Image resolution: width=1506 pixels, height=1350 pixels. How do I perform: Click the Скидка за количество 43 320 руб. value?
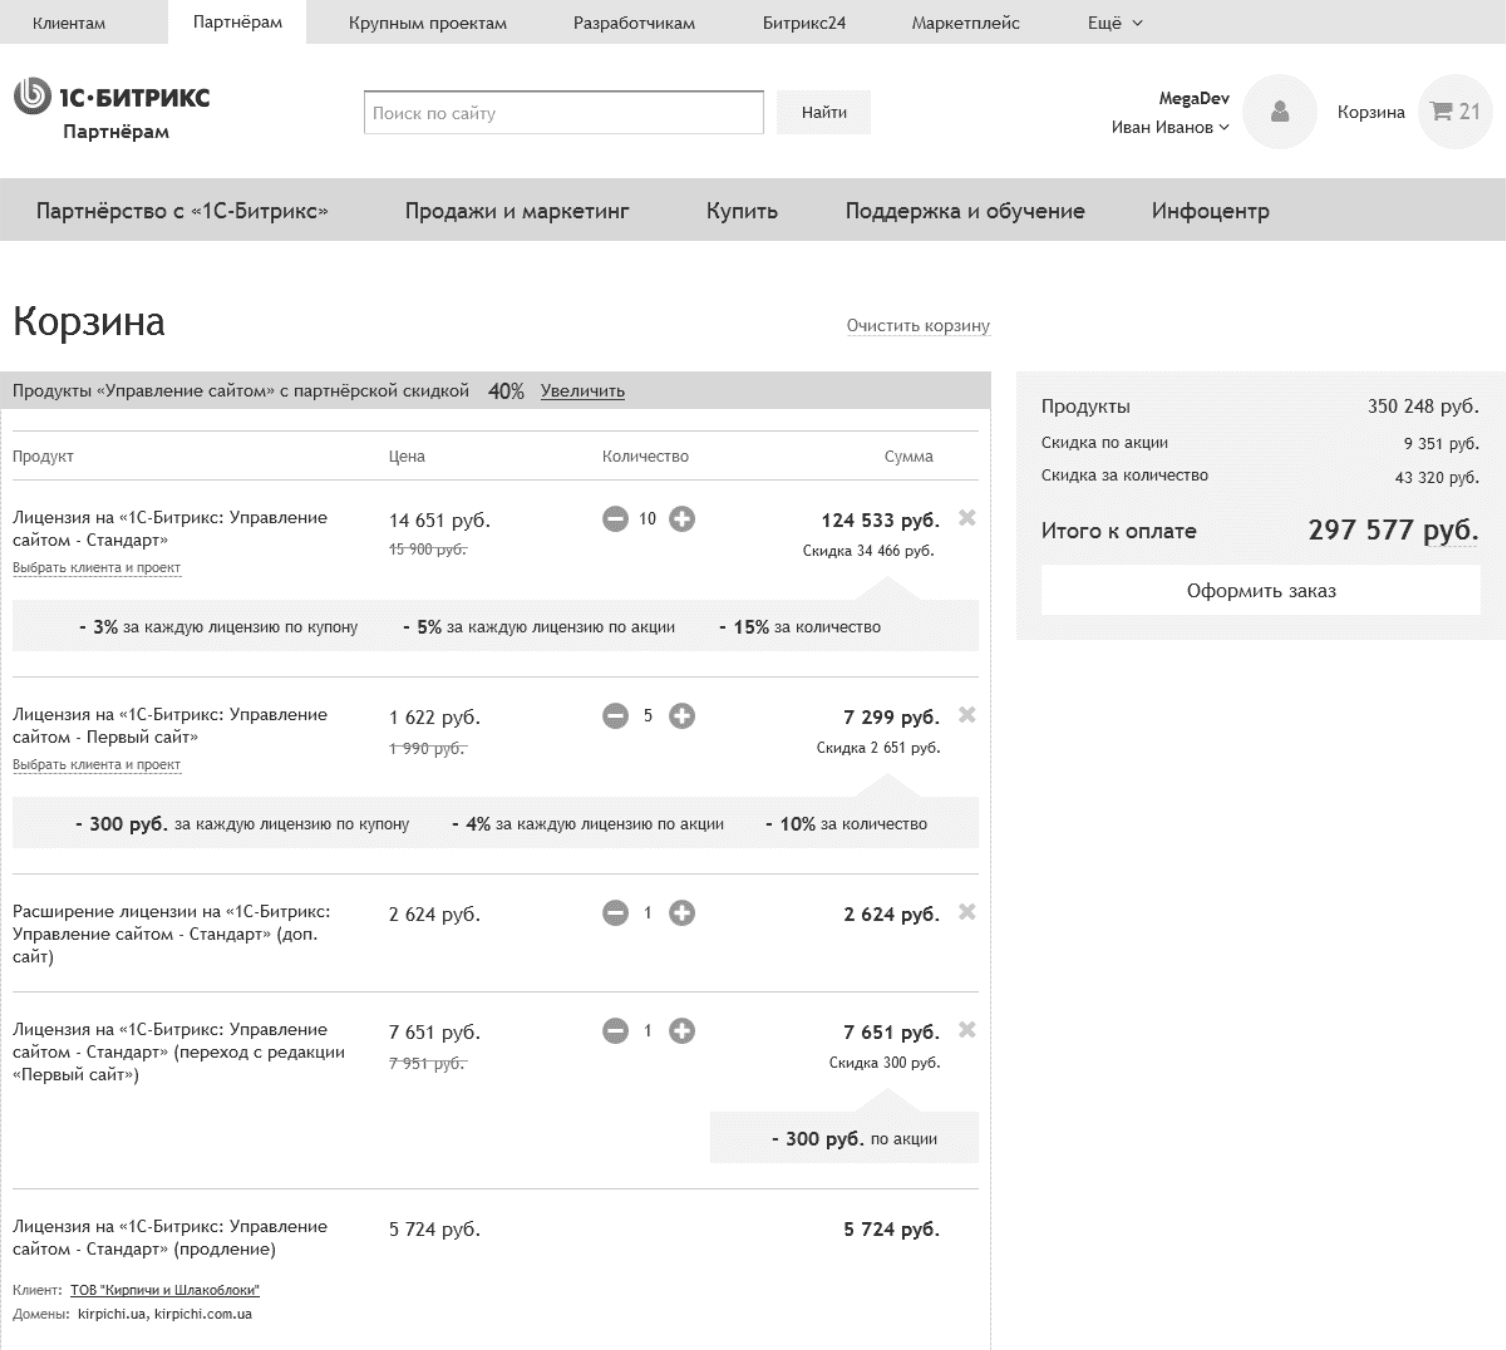point(1437,477)
